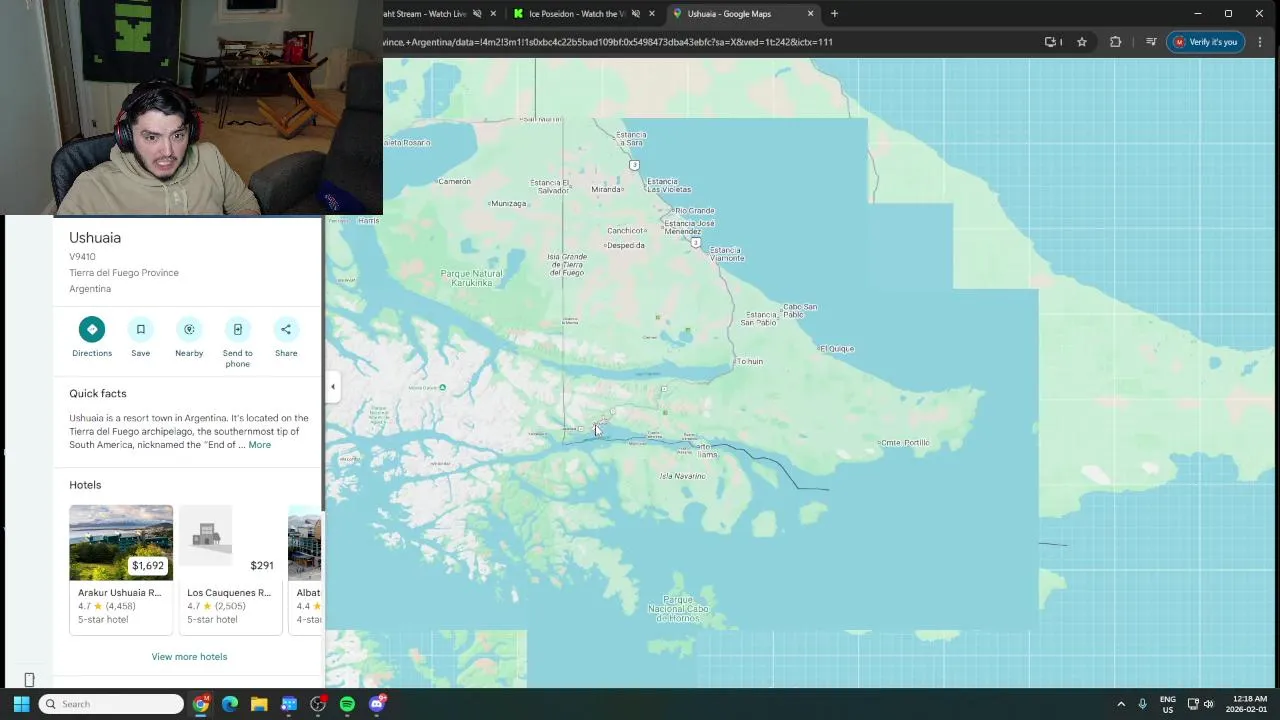
Task: Select the $291 hotel price
Action: pos(262,566)
